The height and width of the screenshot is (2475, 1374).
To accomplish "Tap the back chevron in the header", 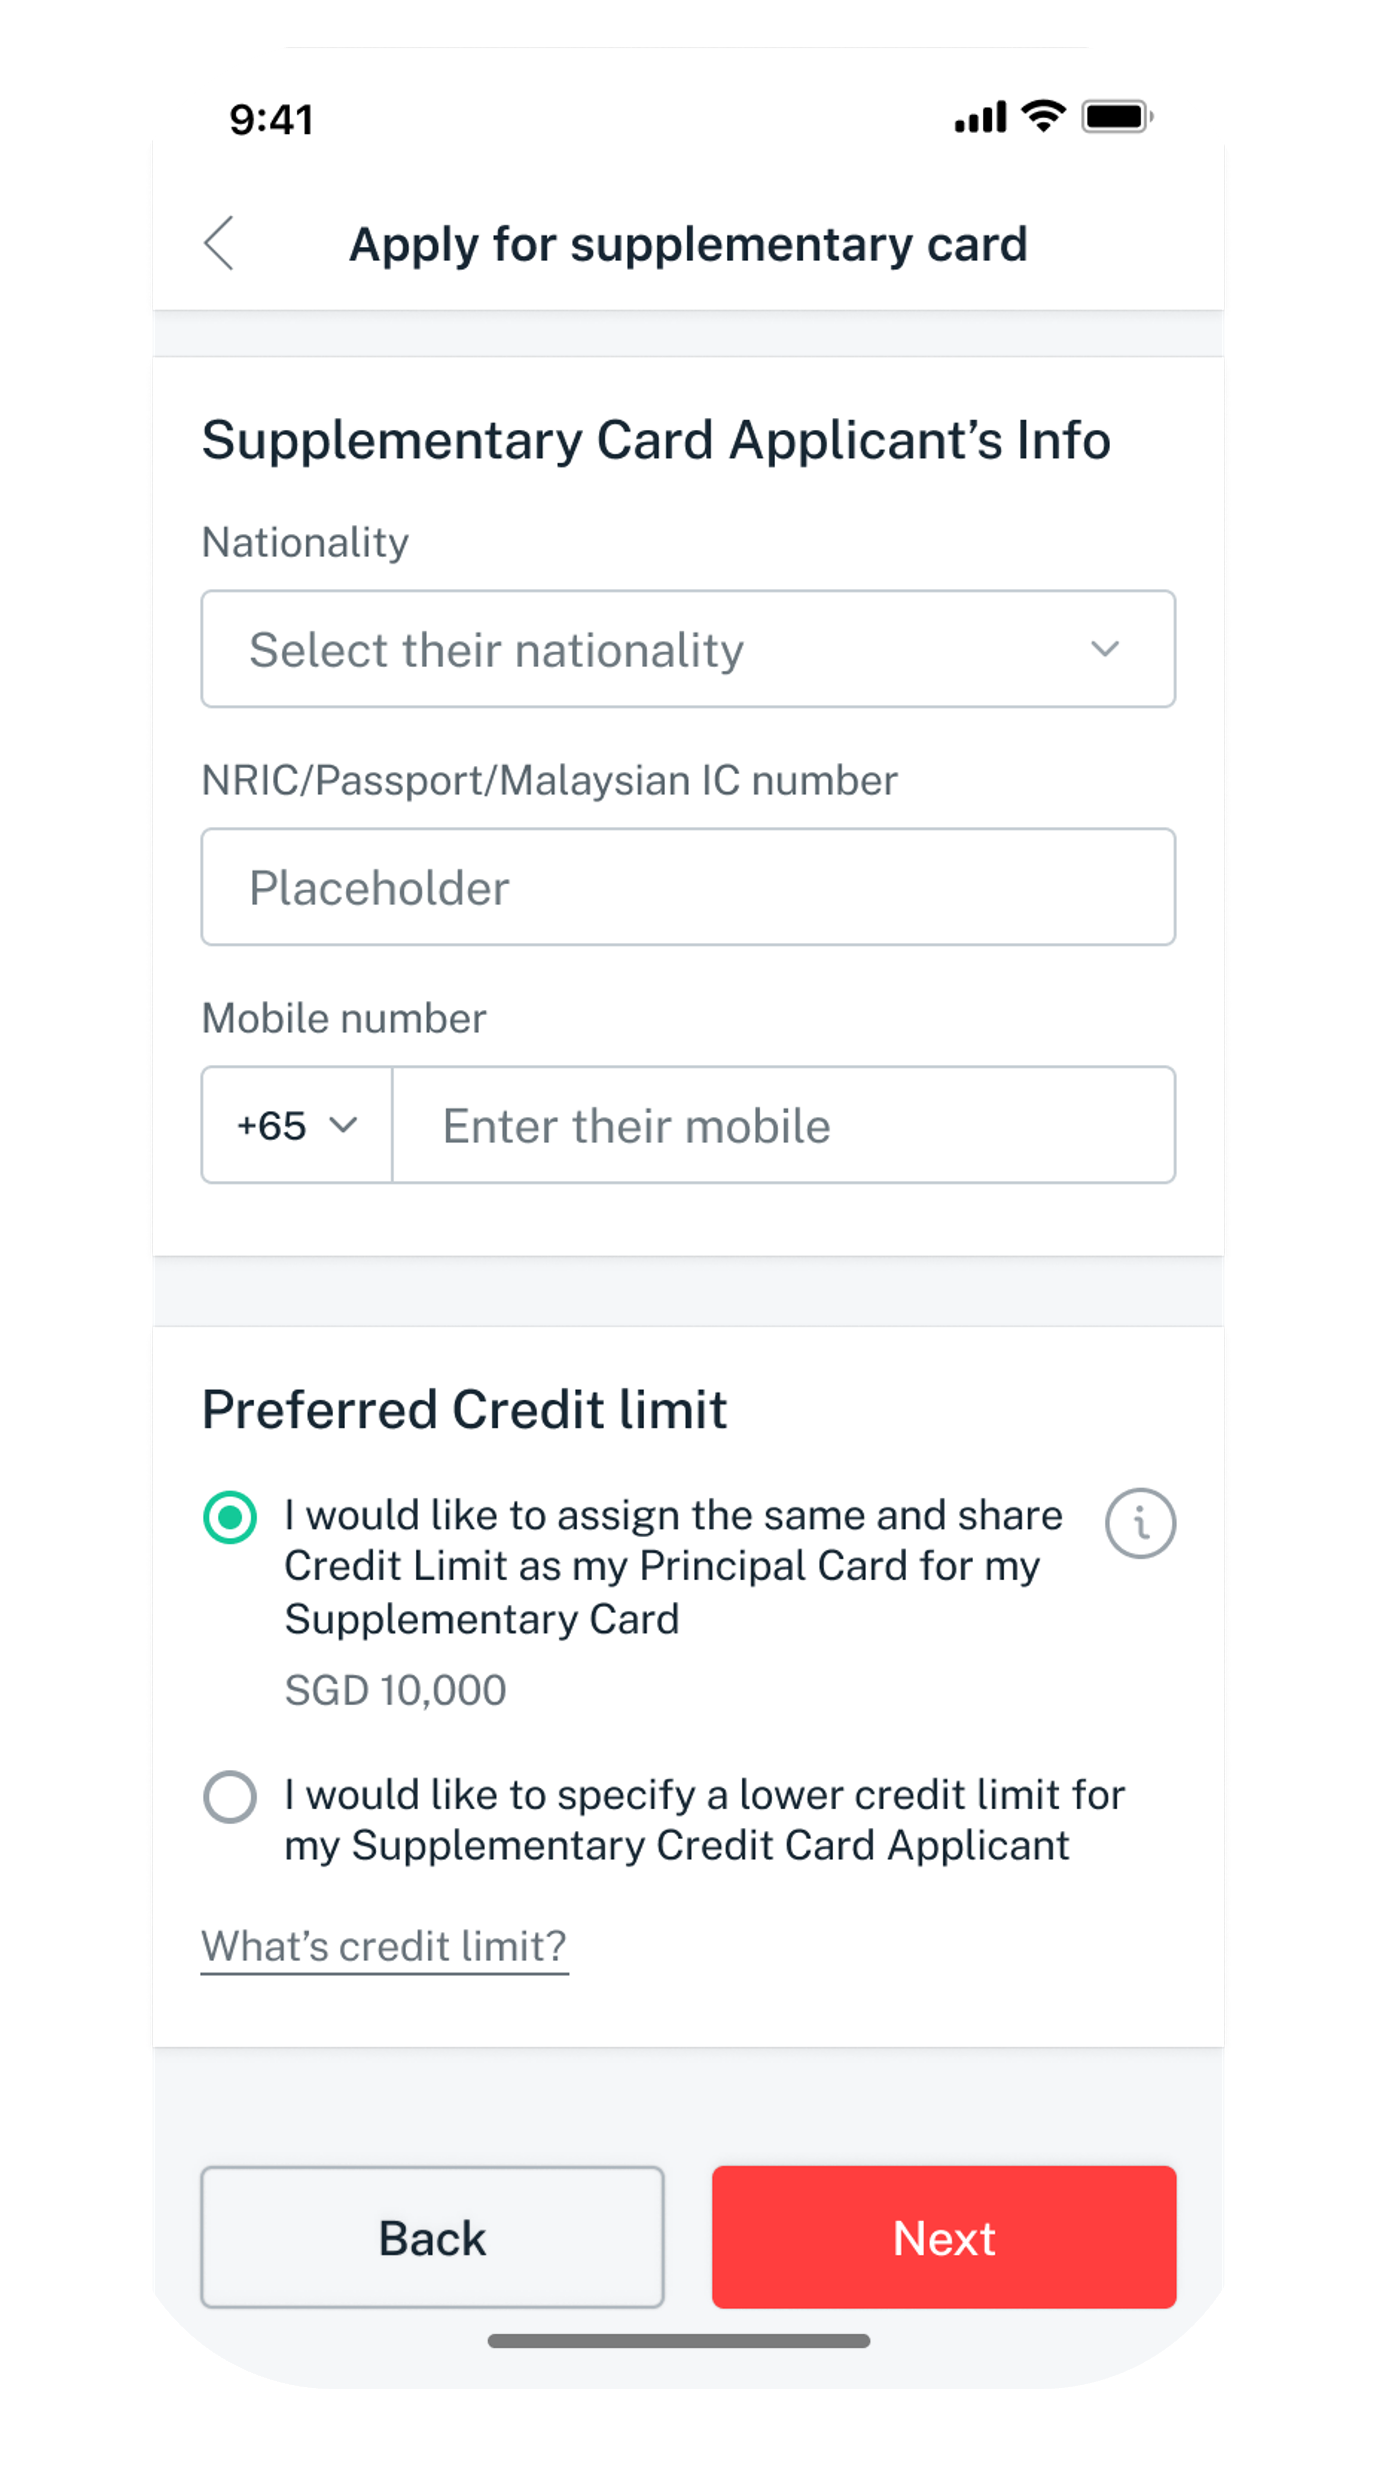I will 219,243.
